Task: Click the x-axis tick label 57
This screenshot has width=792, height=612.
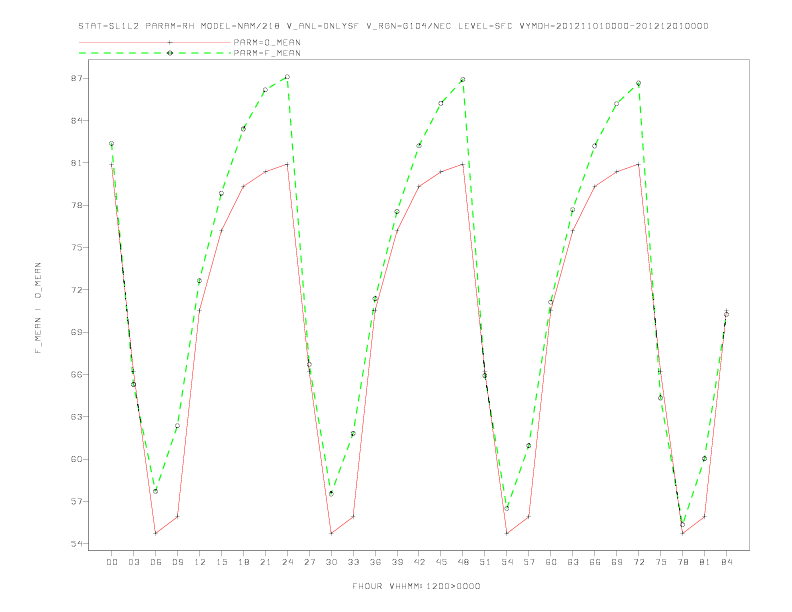Action: tap(529, 562)
